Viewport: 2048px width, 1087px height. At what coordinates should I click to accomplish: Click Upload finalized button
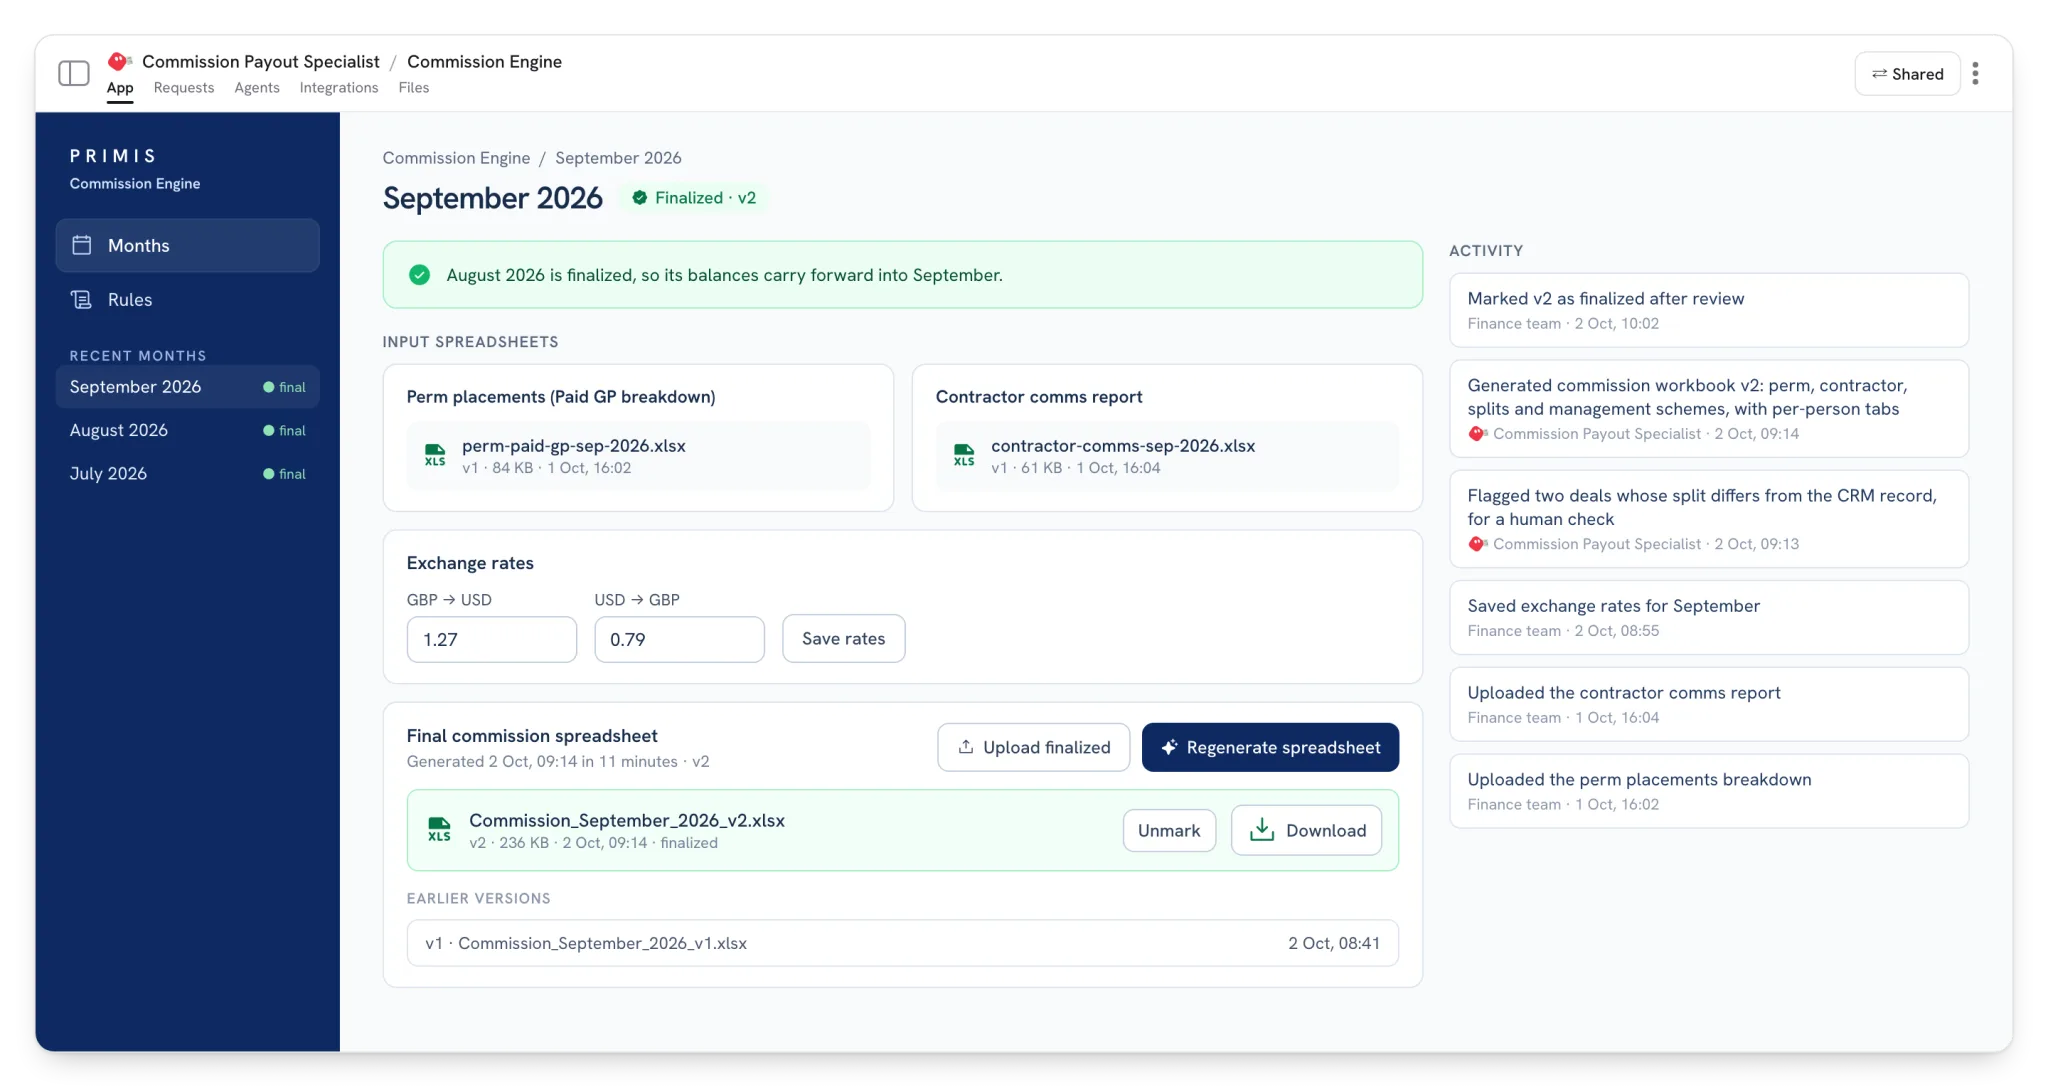pos(1034,747)
